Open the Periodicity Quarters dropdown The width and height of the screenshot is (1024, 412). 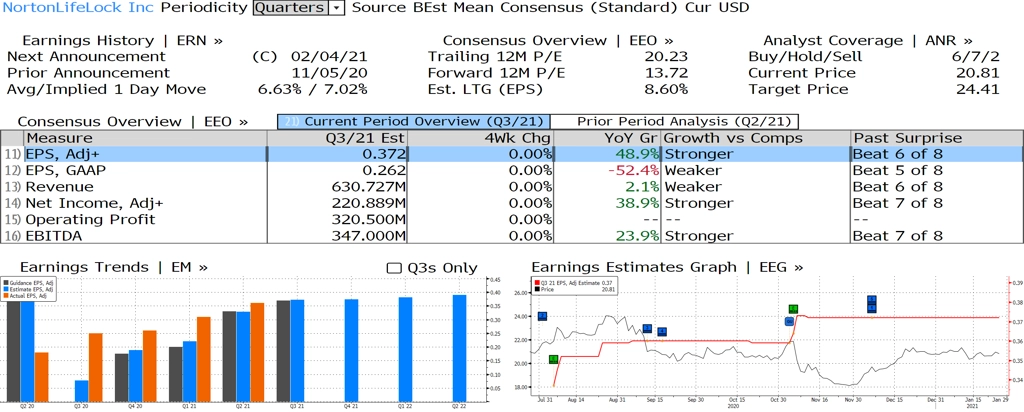coord(298,8)
